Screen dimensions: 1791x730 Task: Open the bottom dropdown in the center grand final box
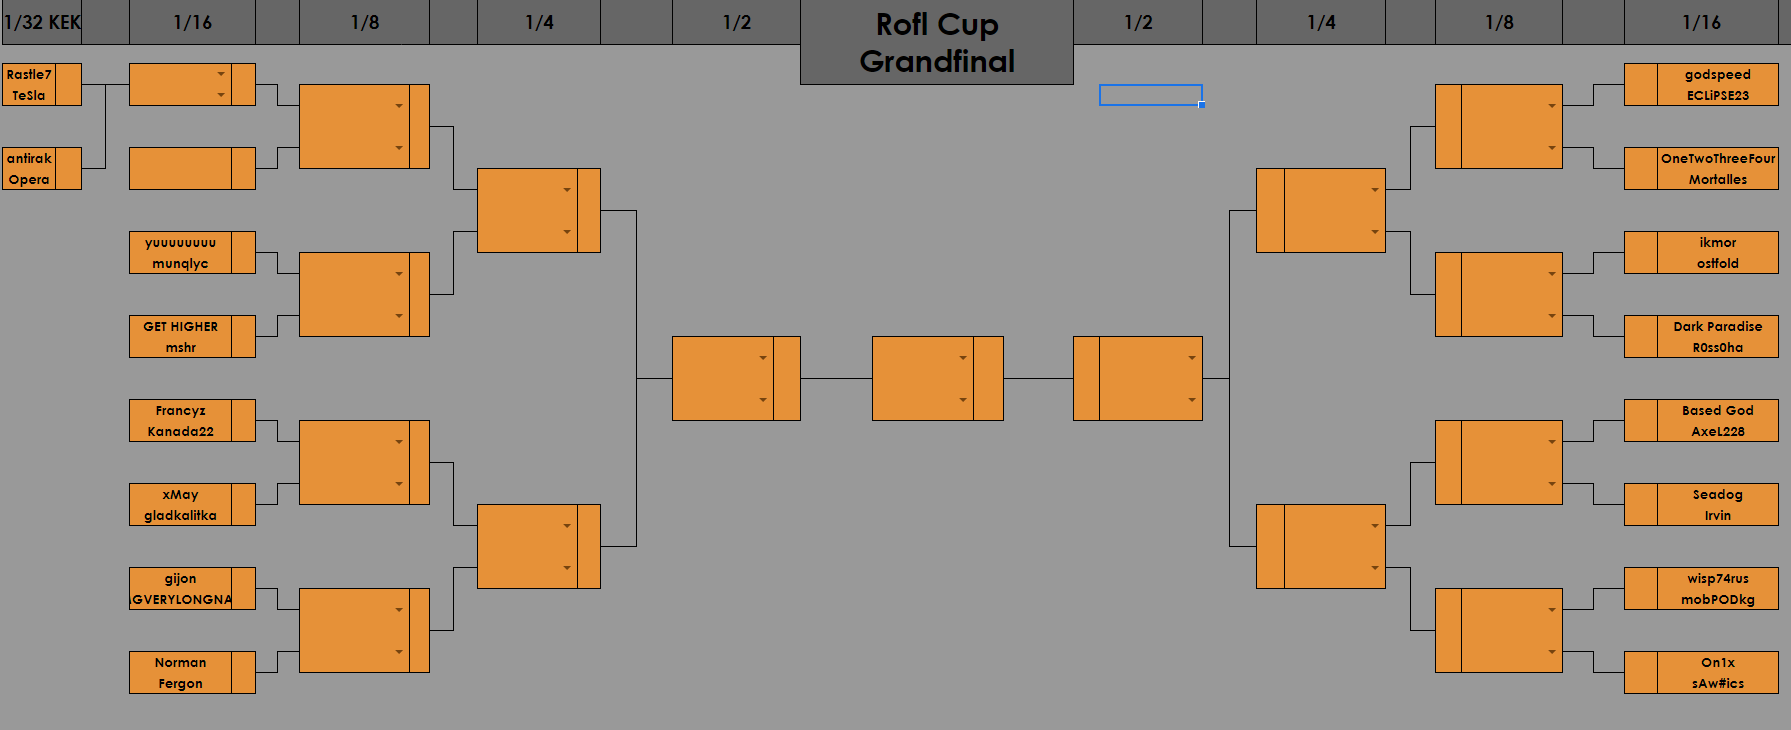coord(963,400)
